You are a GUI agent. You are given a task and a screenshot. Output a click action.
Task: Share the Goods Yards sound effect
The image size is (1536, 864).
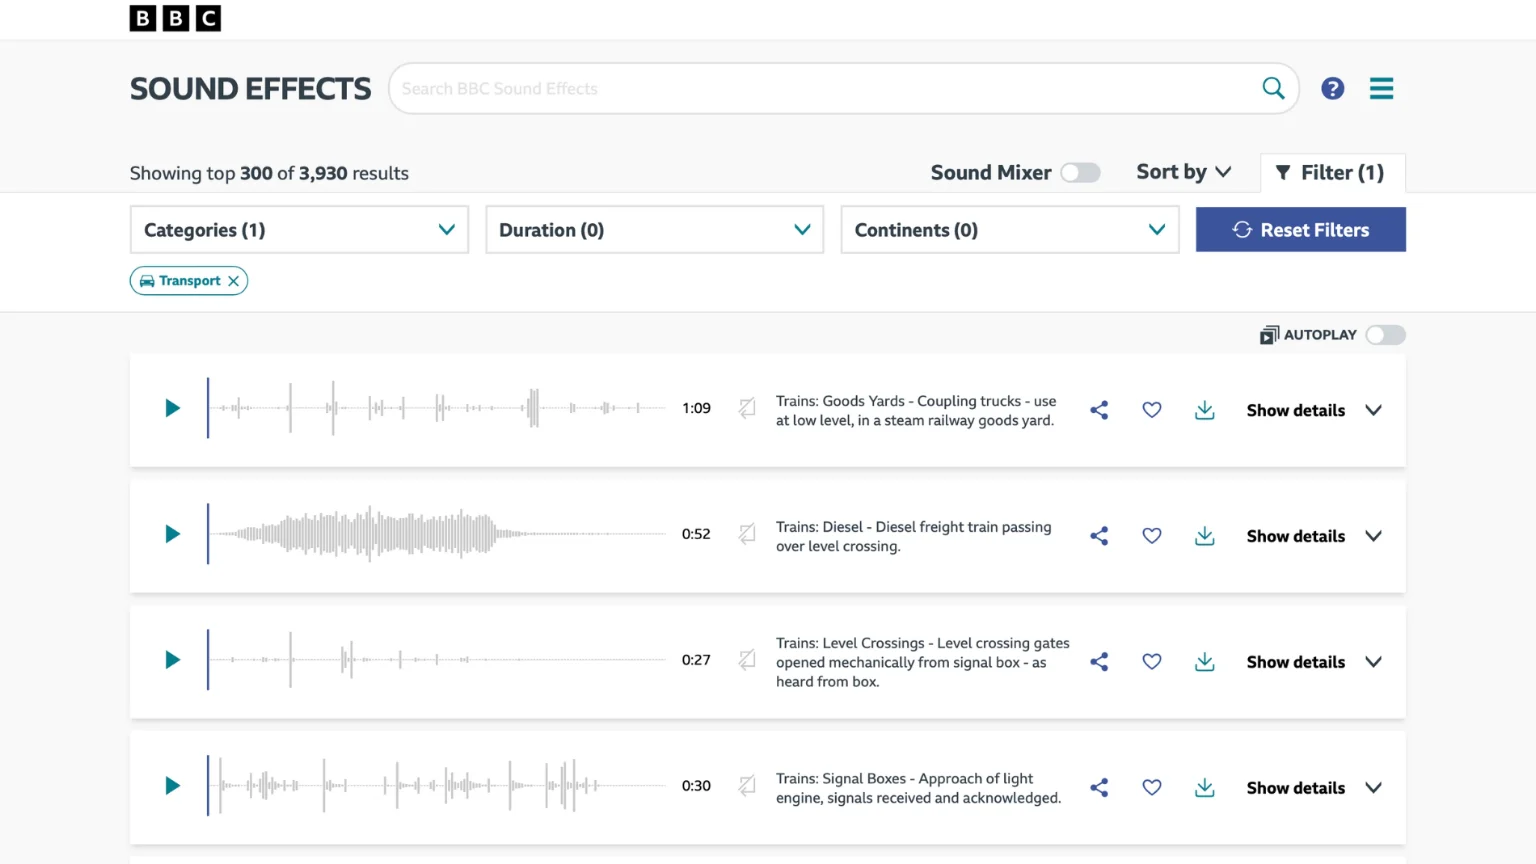tap(1099, 410)
